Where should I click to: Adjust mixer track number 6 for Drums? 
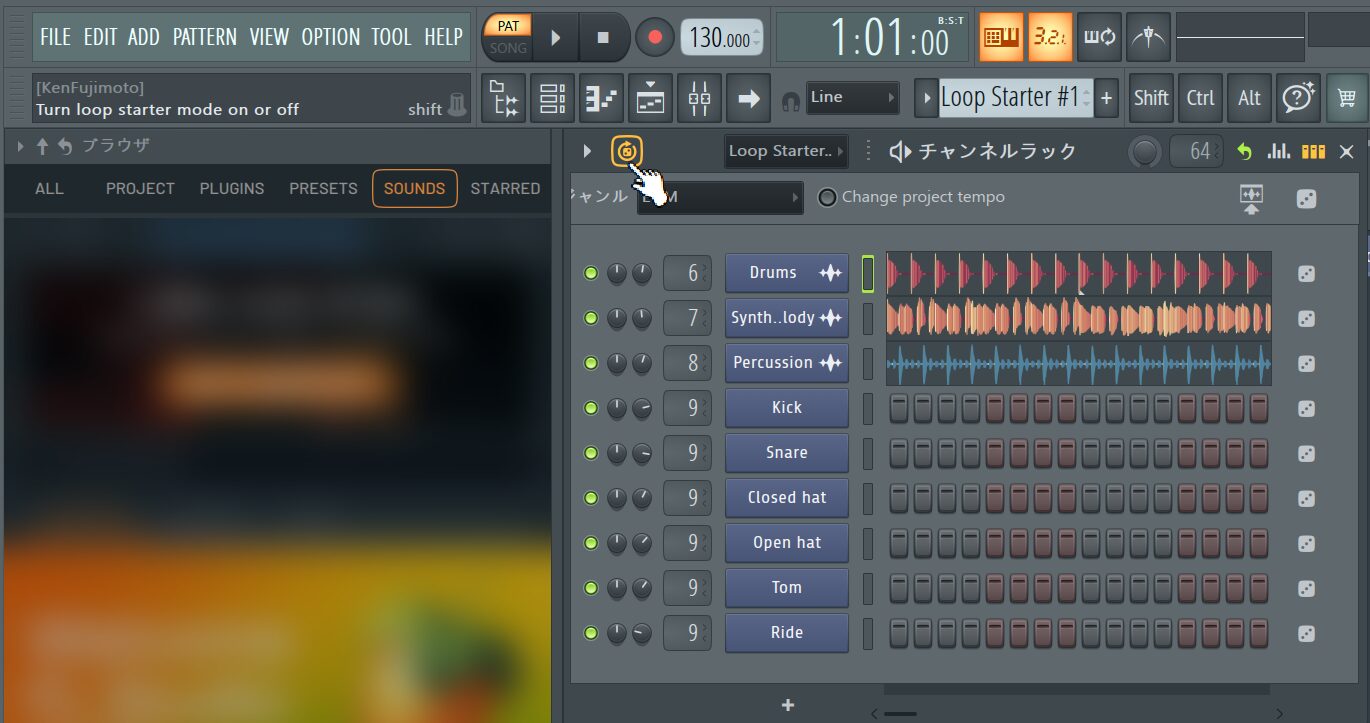[687, 273]
